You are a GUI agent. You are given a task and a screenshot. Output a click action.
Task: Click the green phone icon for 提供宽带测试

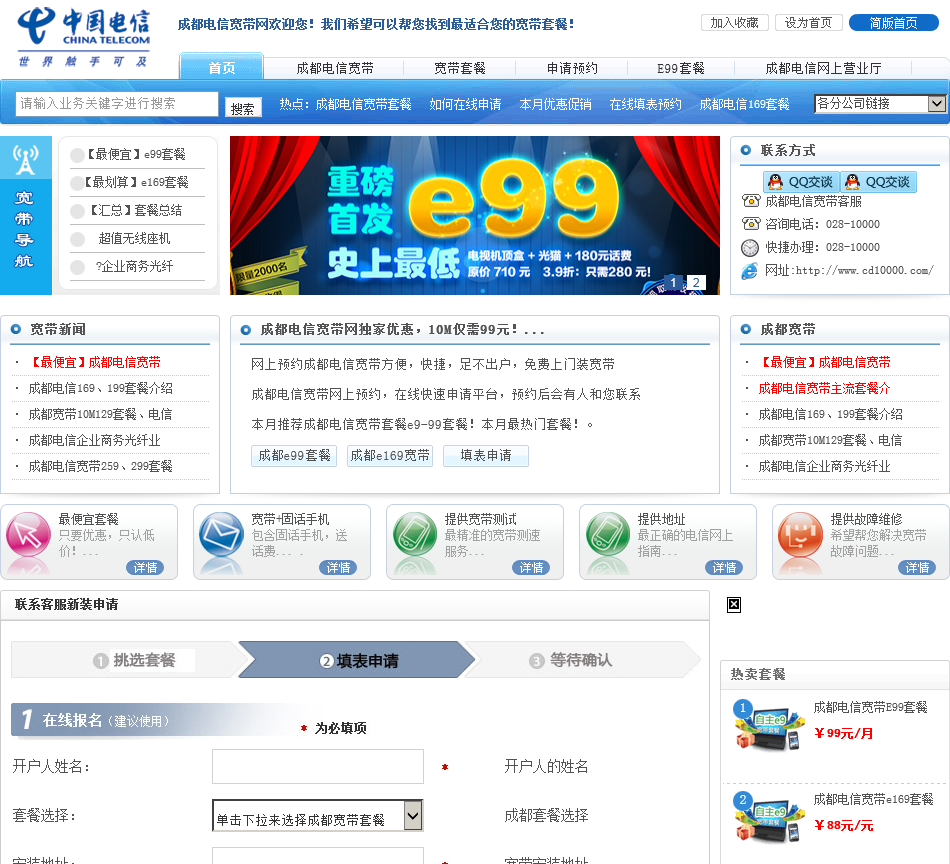[414, 534]
